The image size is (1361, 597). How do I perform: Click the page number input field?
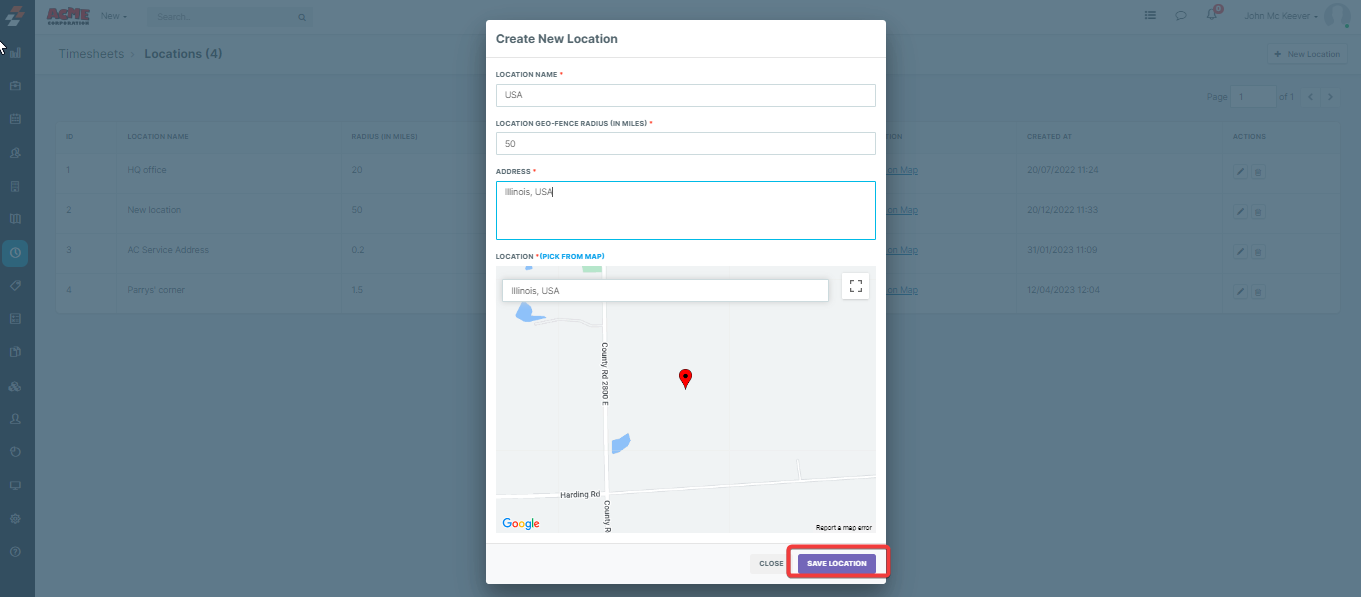tap(1254, 97)
